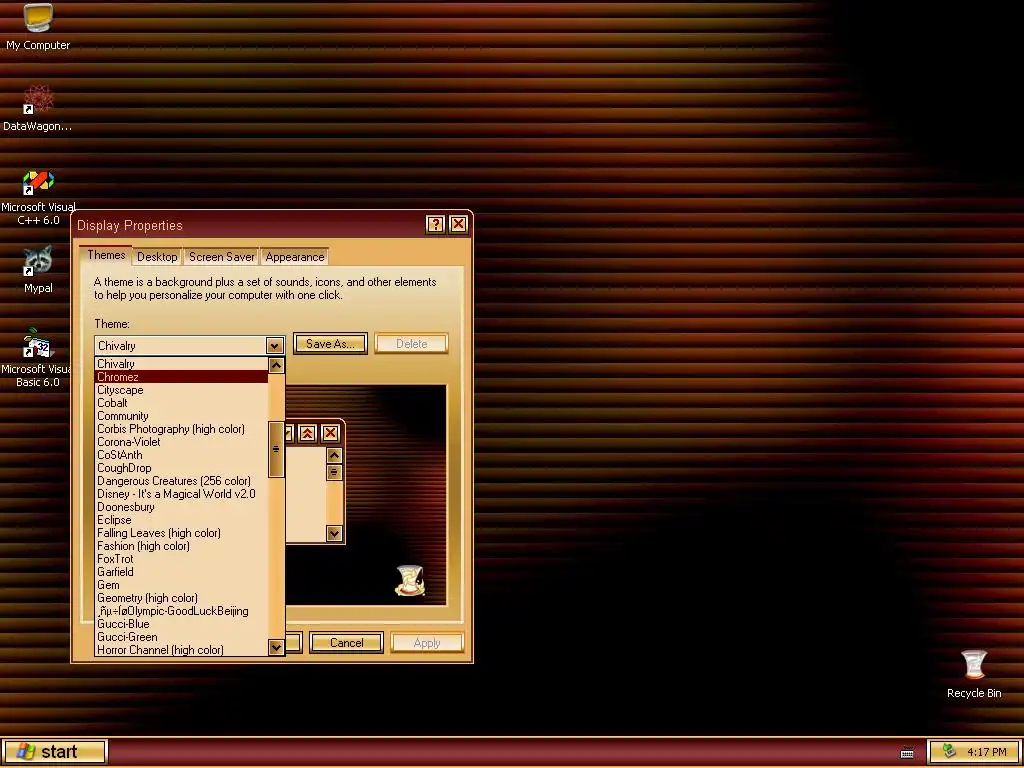Screen dimensions: 1024x768
Task: Choose the Garfield theme
Action: pyautogui.click(x=182, y=572)
